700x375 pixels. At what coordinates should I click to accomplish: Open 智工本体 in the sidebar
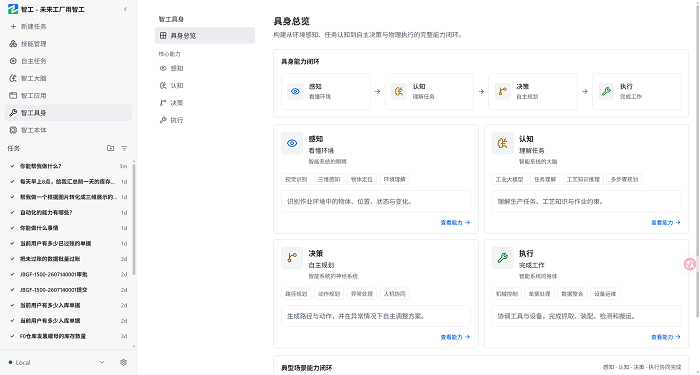click(x=68, y=130)
